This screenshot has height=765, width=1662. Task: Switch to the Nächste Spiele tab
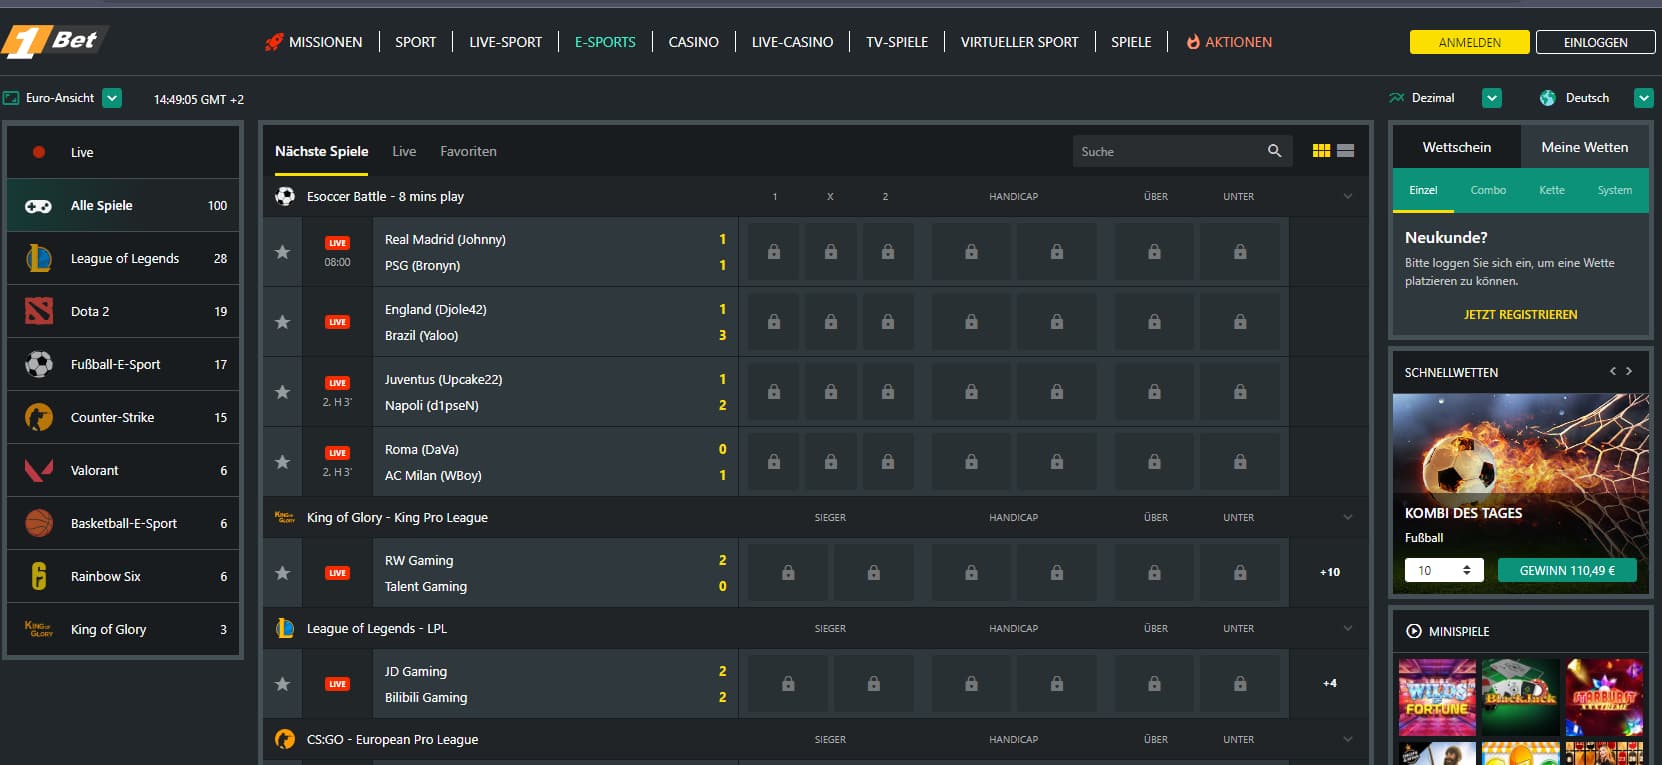(x=321, y=151)
